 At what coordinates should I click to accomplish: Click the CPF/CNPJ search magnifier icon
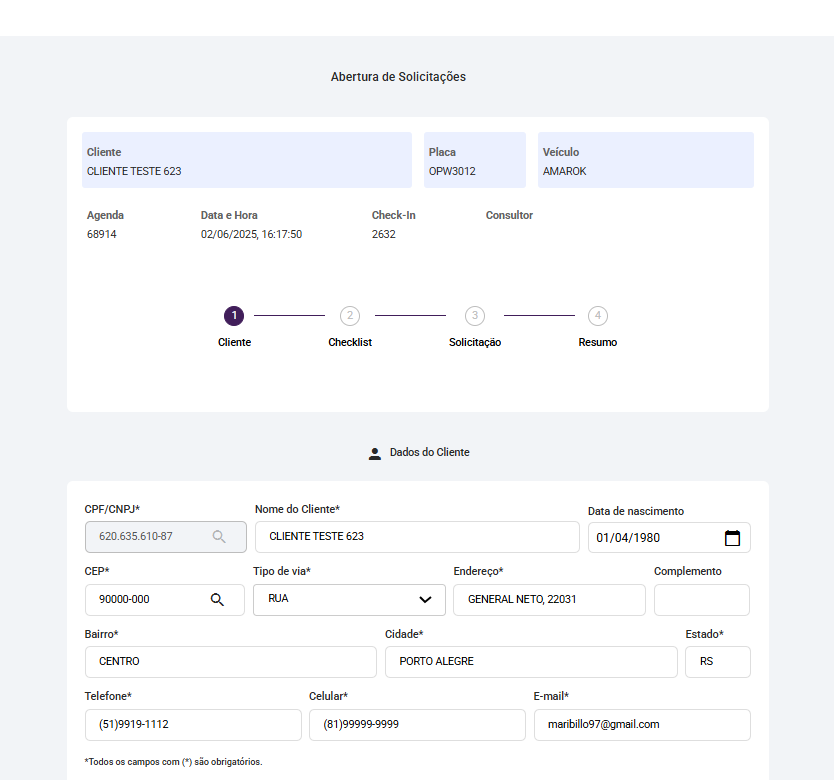pyautogui.click(x=219, y=537)
